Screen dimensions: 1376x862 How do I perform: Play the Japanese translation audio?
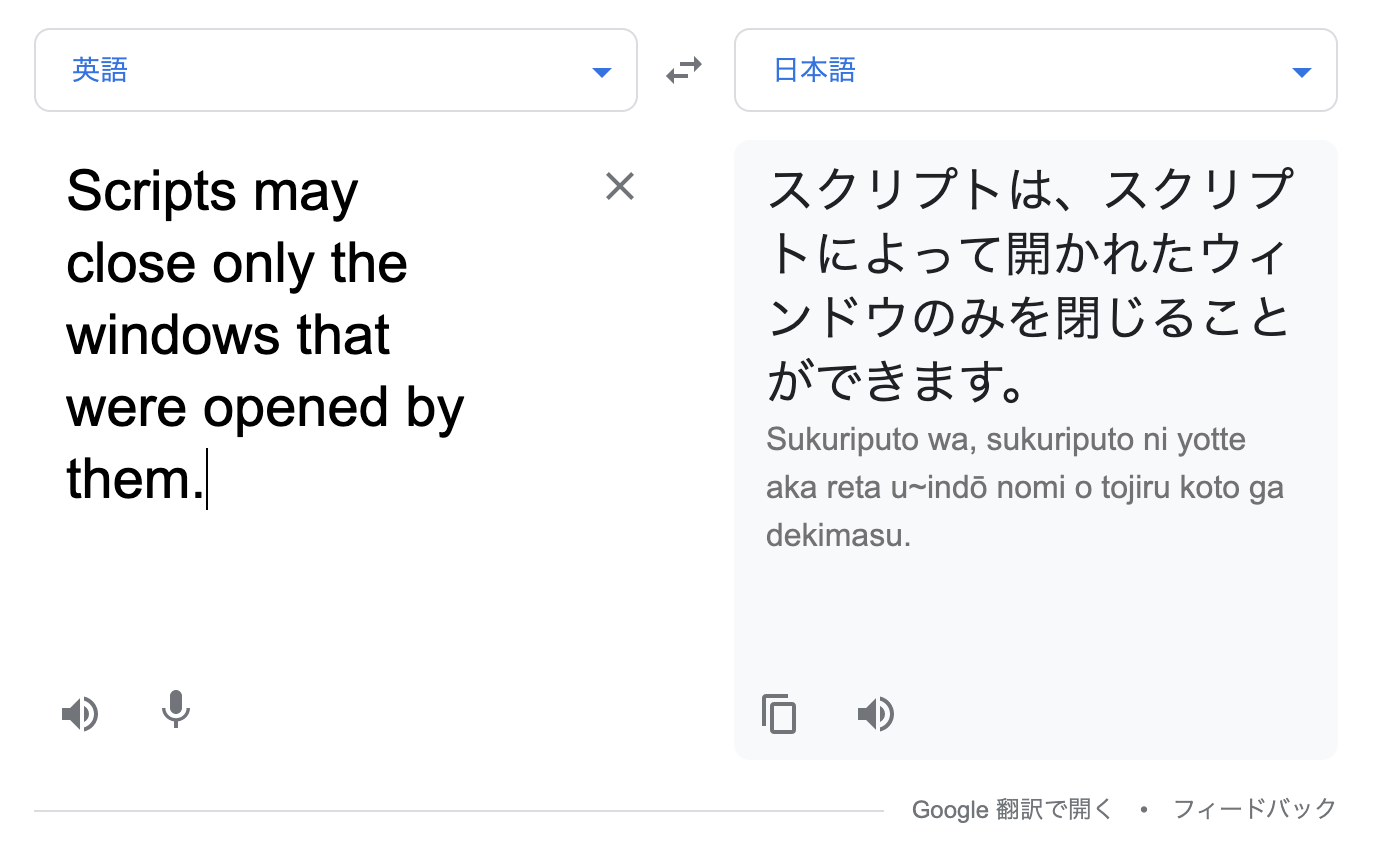(x=875, y=713)
